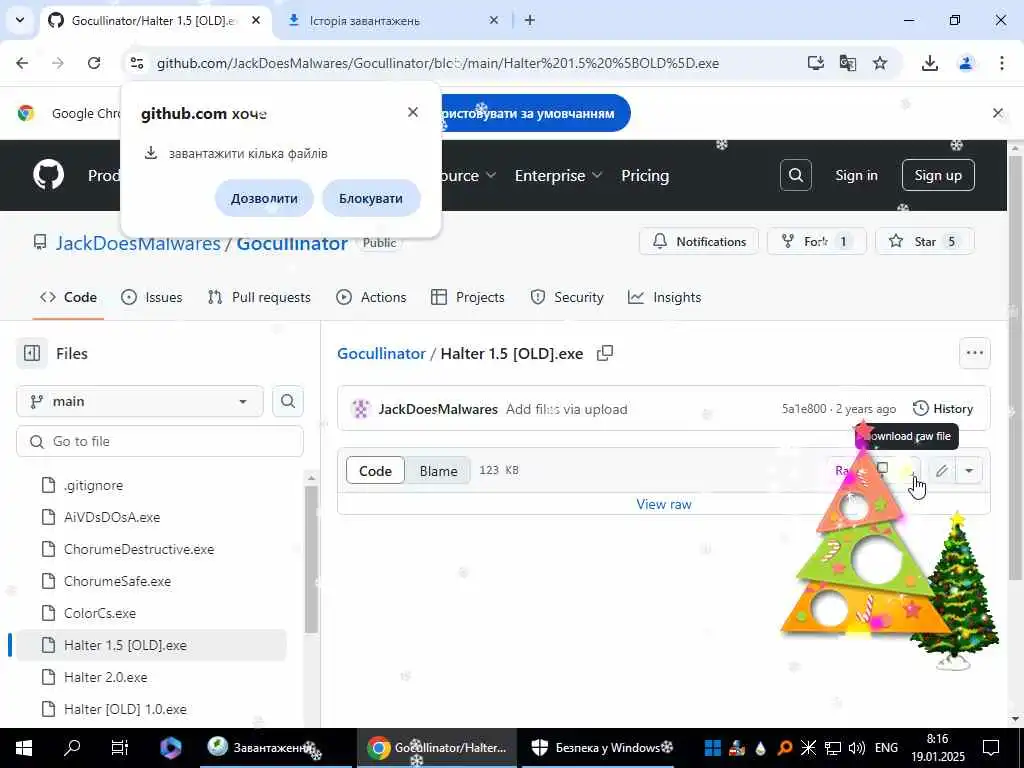This screenshot has height=768, width=1024.
Task: Close the github.com permission popup
Action: [413, 112]
